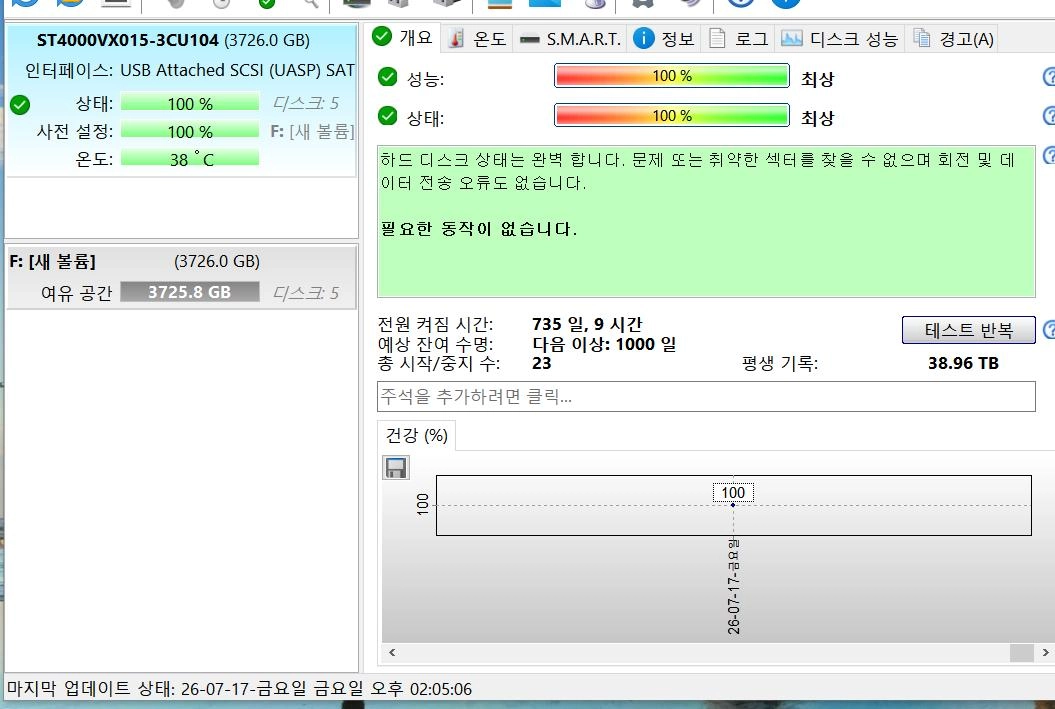Click the help icon next to 상태 rating 최상
The width and height of the screenshot is (1055, 709).
[x=1048, y=116]
